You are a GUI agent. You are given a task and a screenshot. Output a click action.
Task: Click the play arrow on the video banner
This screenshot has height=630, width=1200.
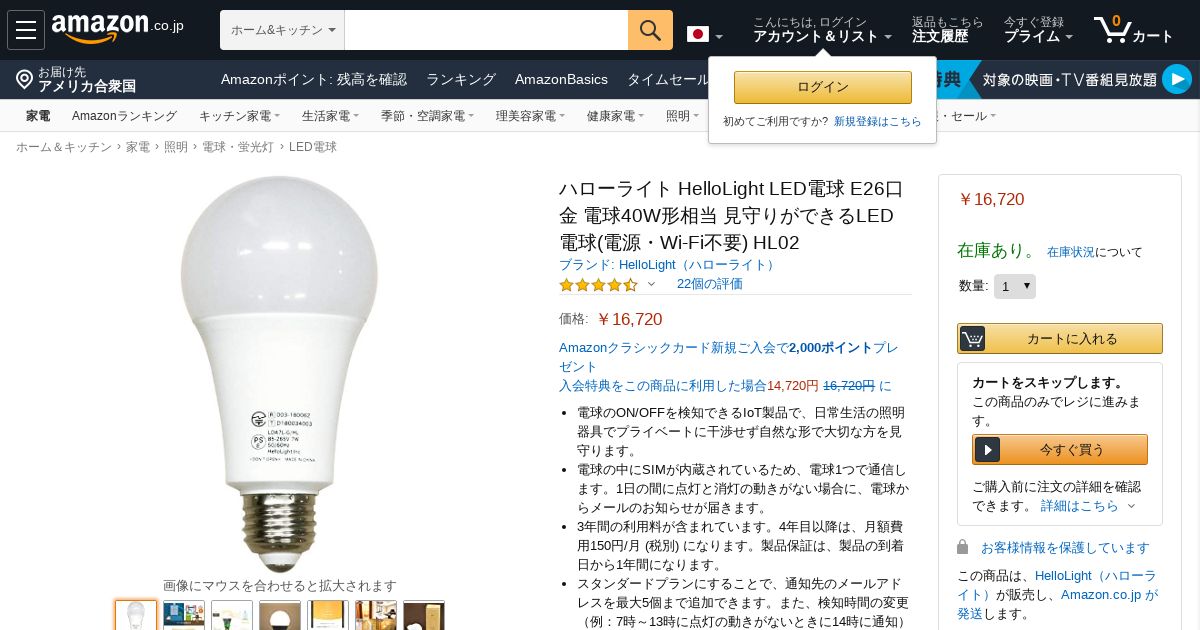[x=1177, y=79]
